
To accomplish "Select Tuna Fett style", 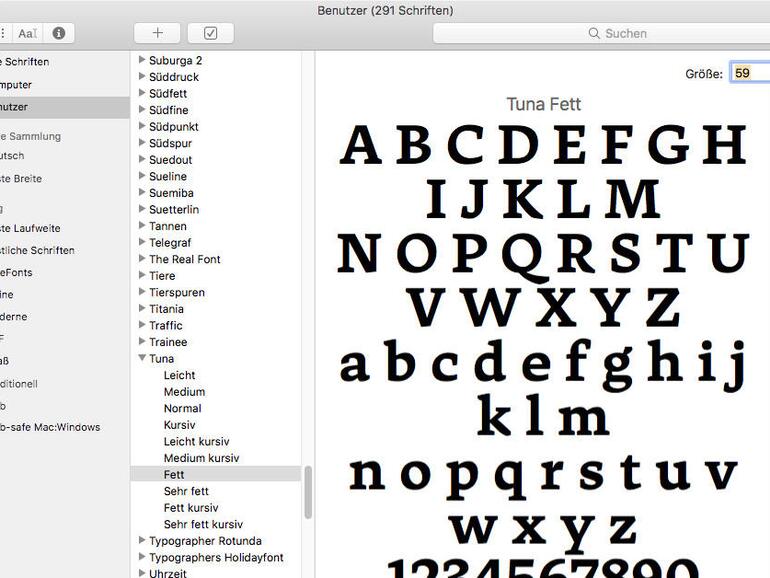I will 216,474.
